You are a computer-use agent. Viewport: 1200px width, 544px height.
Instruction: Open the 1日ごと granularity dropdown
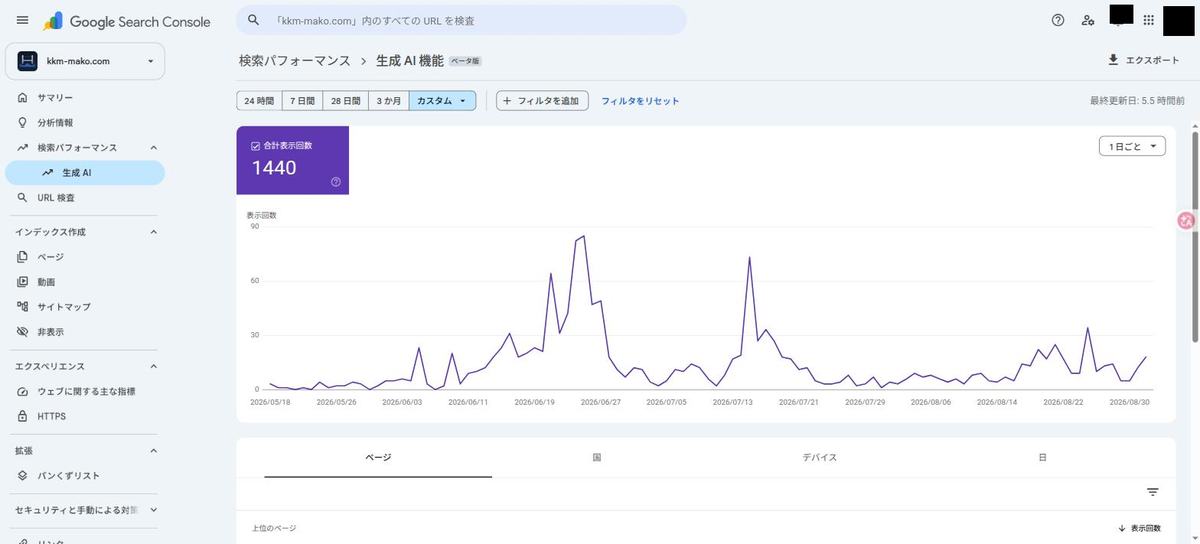(1132, 146)
